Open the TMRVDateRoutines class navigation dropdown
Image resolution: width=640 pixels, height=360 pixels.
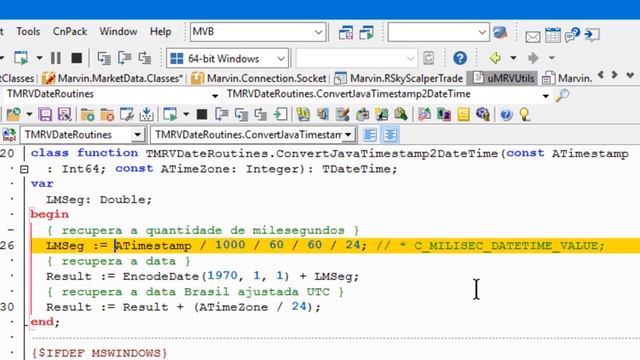pyautogui.click(x=214, y=96)
